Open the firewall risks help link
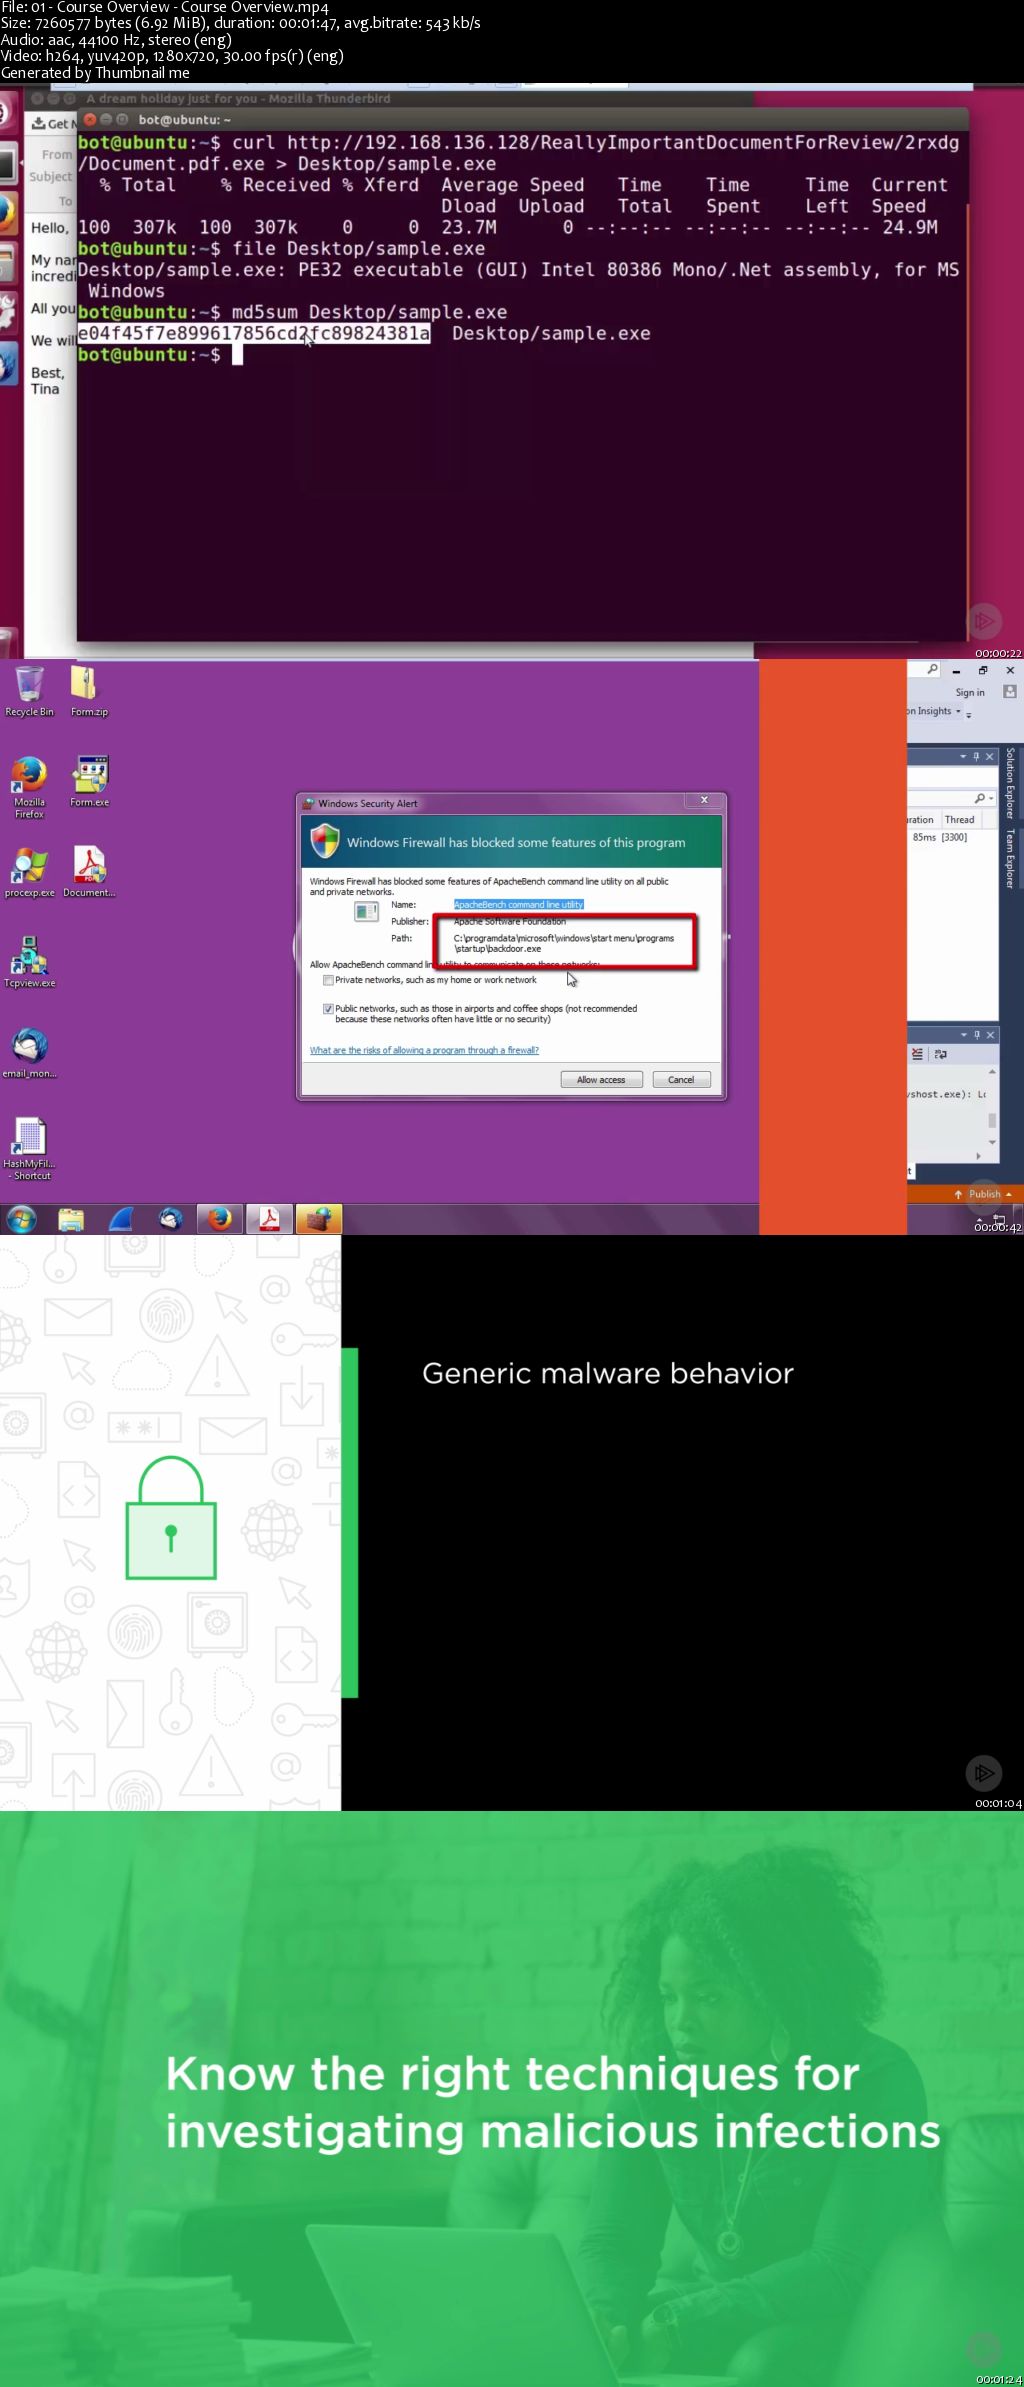 click(424, 1051)
